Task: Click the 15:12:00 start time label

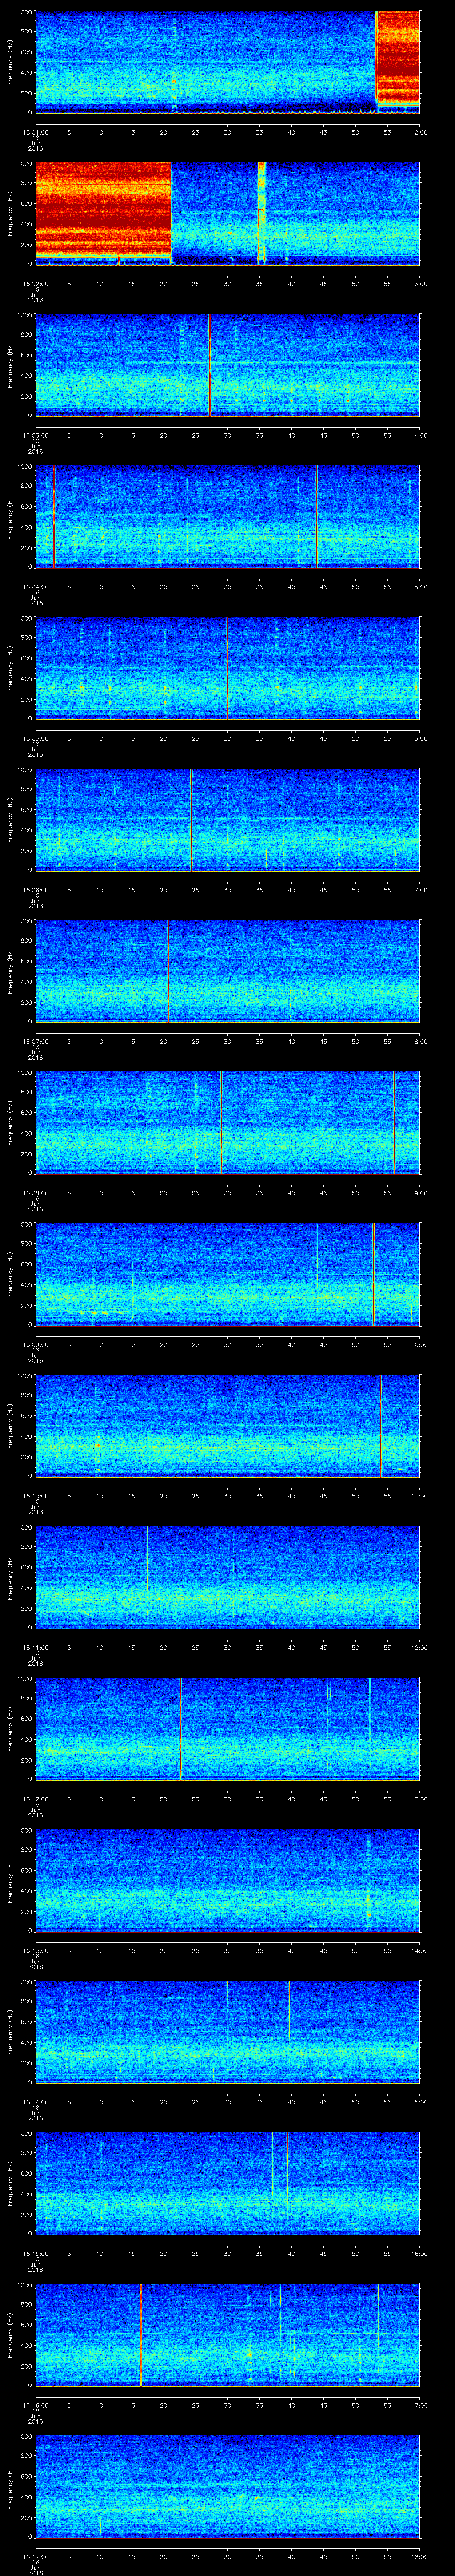Action: click(x=35, y=1799)
